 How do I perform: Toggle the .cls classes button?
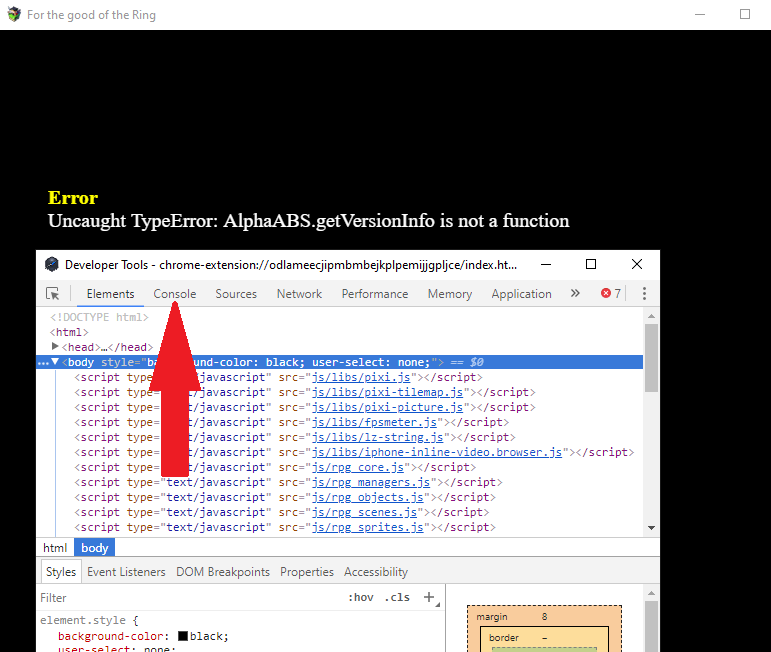[397, 597]
